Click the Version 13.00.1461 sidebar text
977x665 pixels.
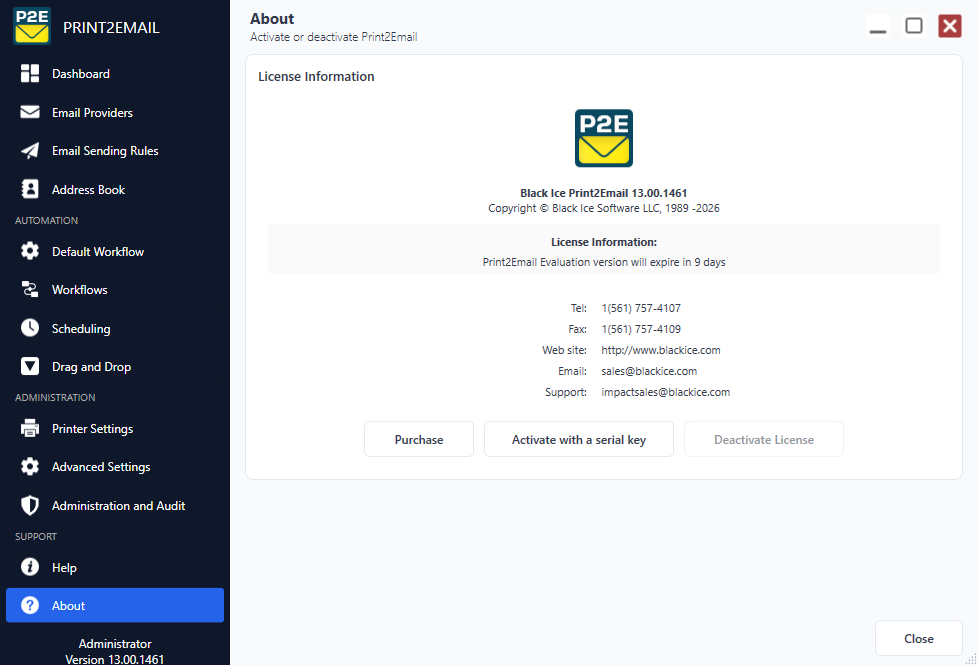click(115, 659)
